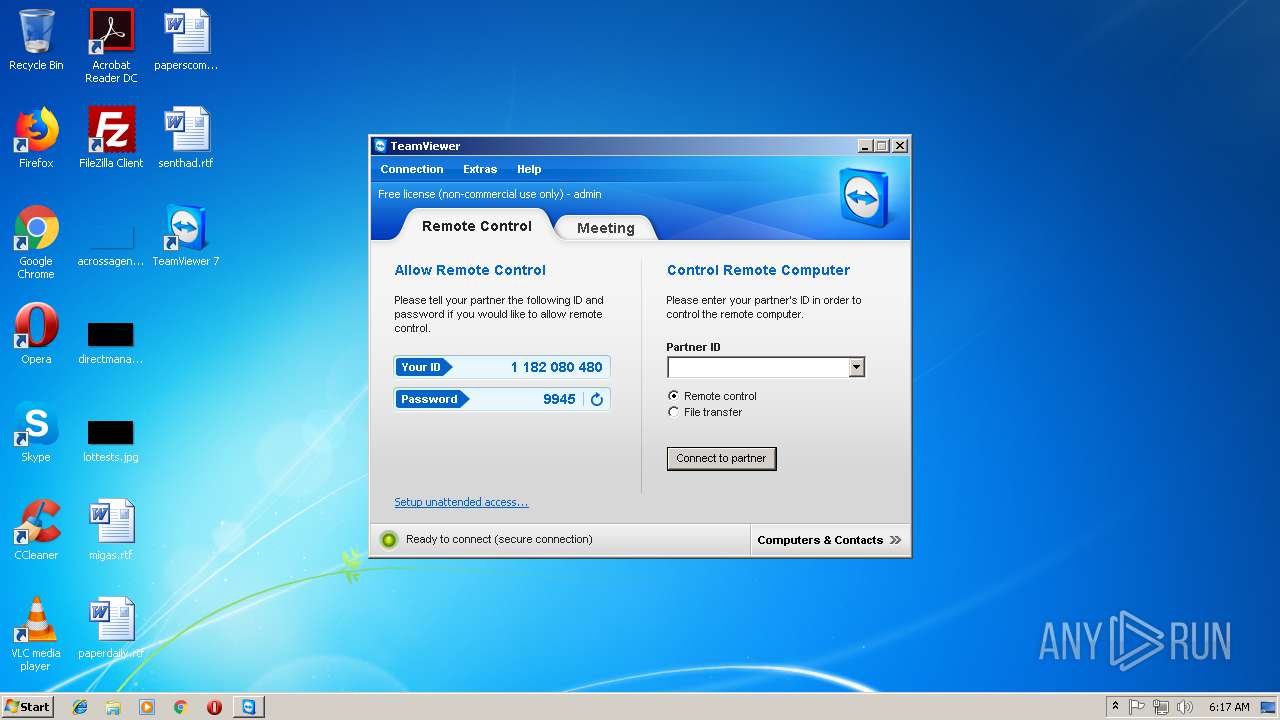Open Opera browser desktop shortcut
The height and width of the screenshot is (720, 1280).
(x=36, y=334)
